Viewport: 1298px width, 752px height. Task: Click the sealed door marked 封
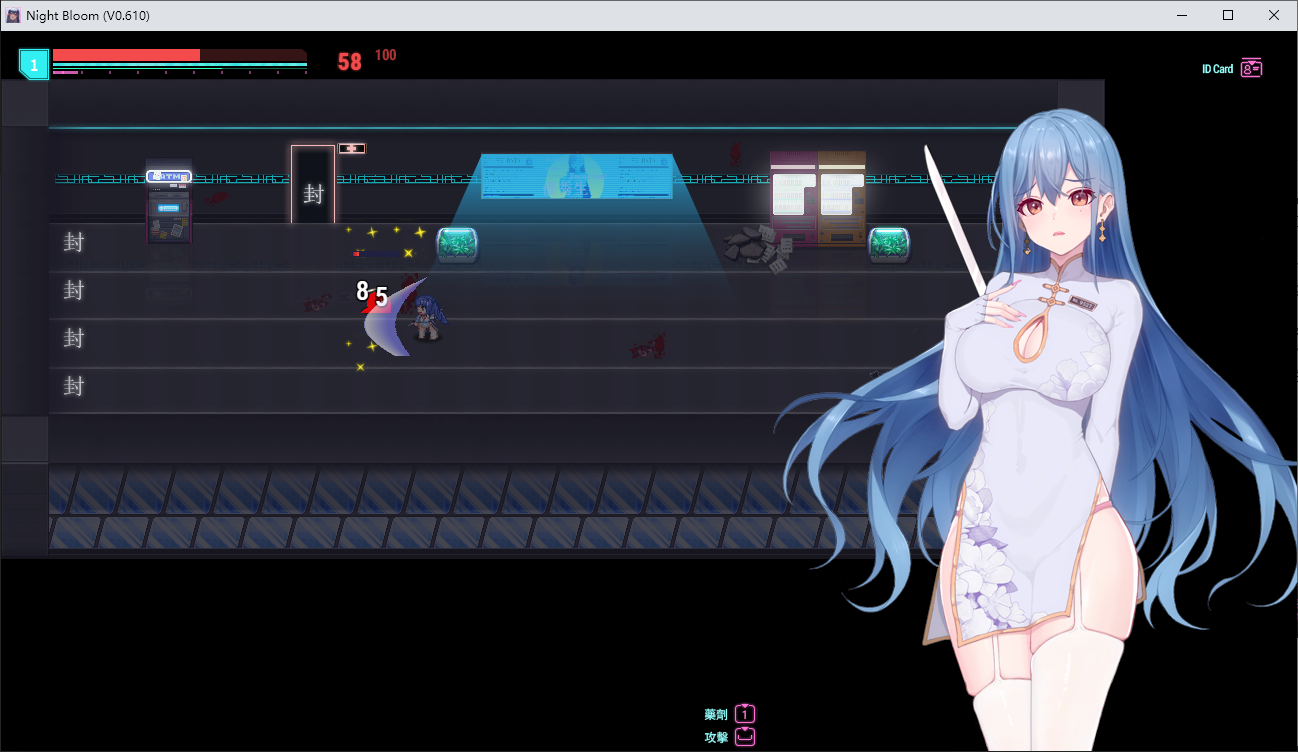coord(313,185)
